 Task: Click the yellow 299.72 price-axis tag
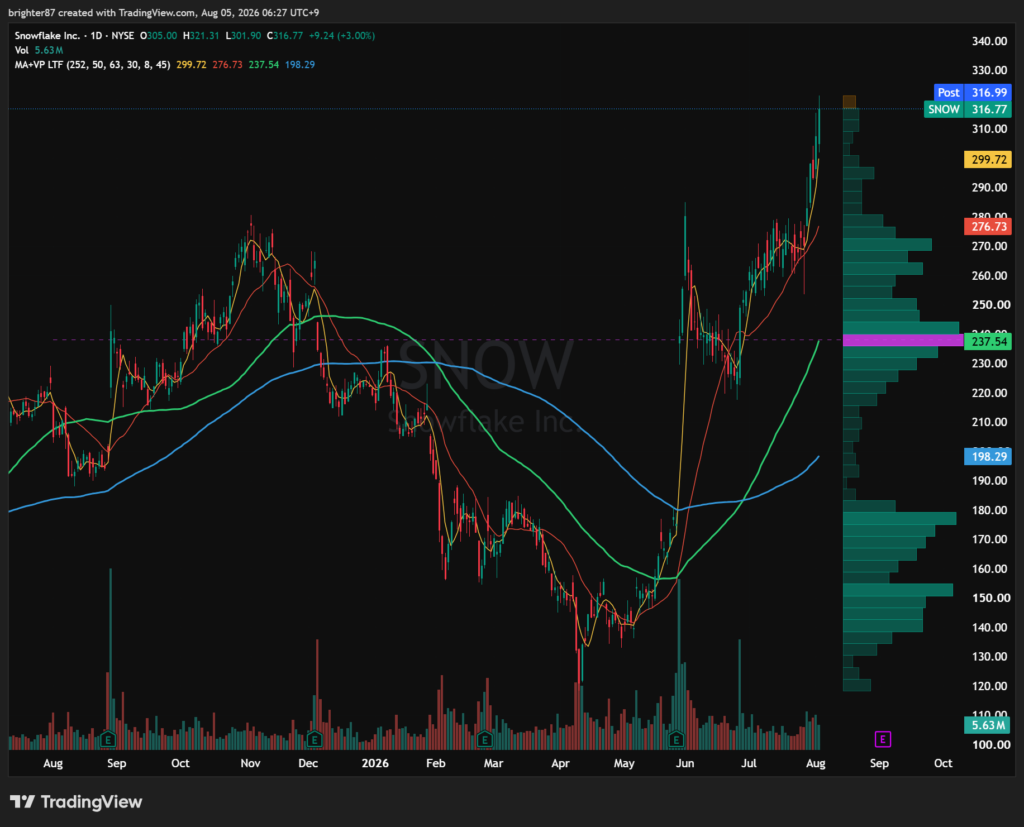pos(988,159)
